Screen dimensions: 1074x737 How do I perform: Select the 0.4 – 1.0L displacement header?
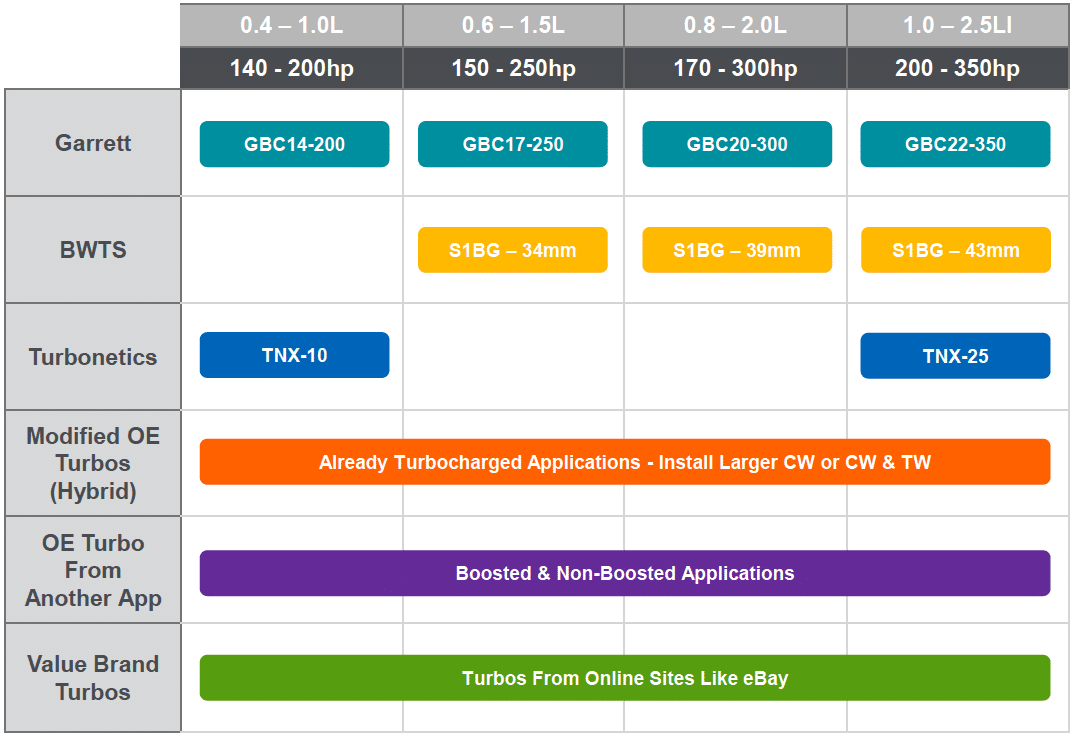tap(292, 25)
